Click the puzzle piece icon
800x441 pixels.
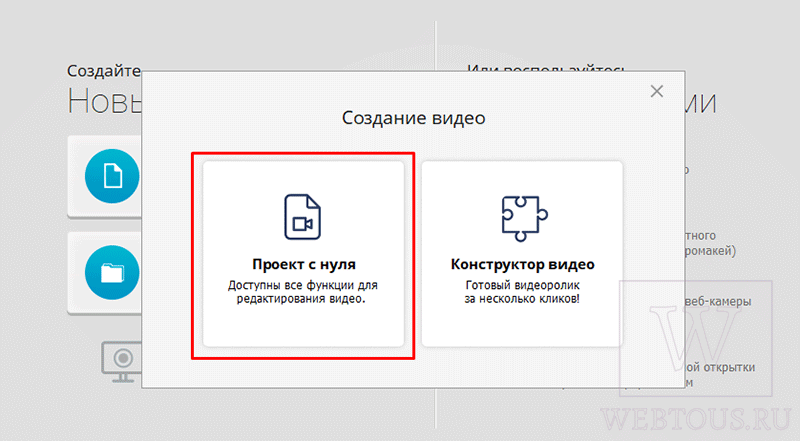[x=524, y=218]
